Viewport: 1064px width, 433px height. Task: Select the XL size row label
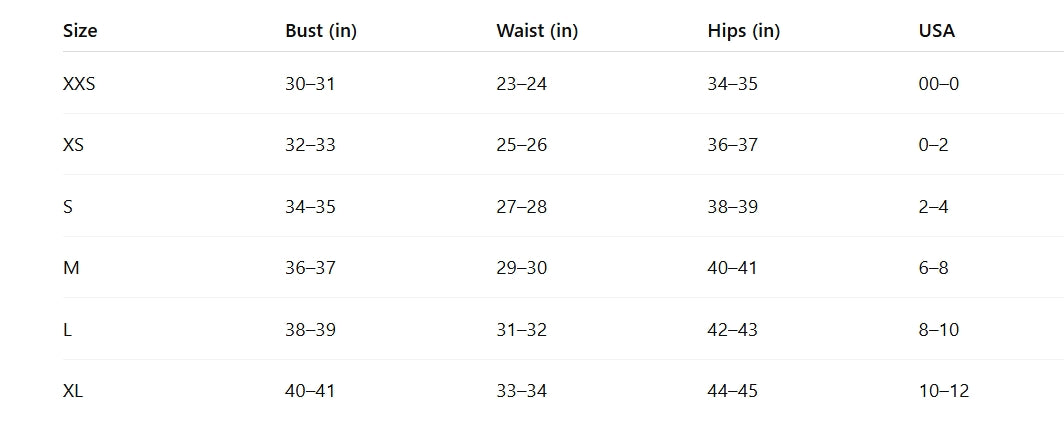[x=72, y=391]
